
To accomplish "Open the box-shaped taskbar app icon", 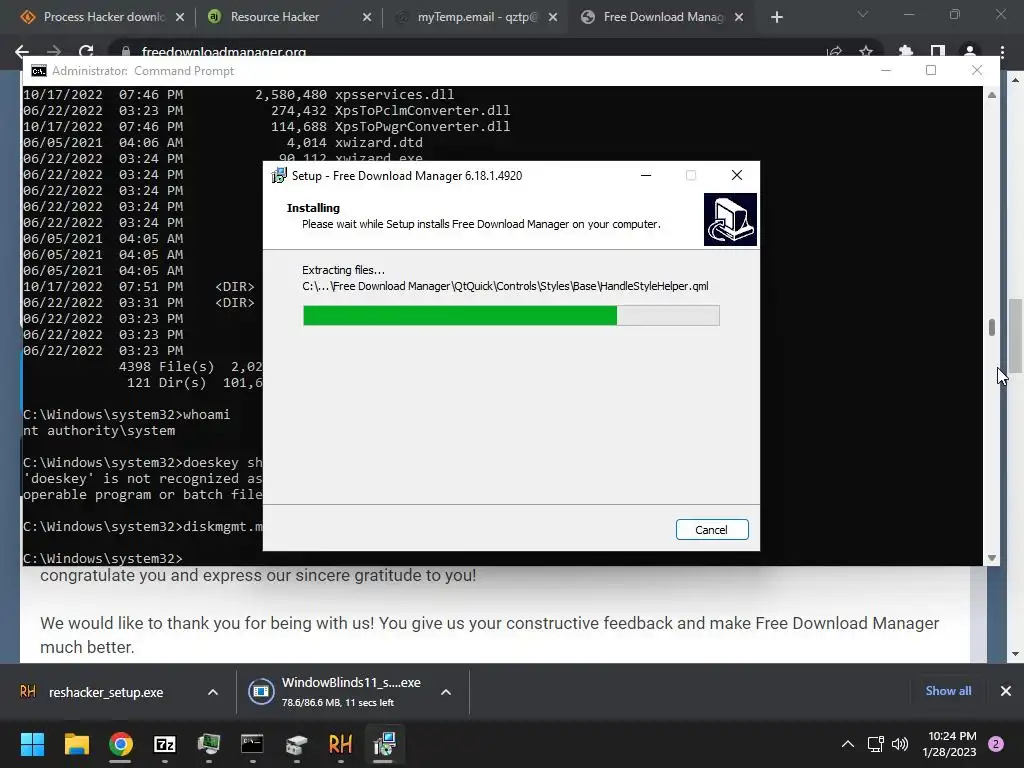I will point(296,744).
